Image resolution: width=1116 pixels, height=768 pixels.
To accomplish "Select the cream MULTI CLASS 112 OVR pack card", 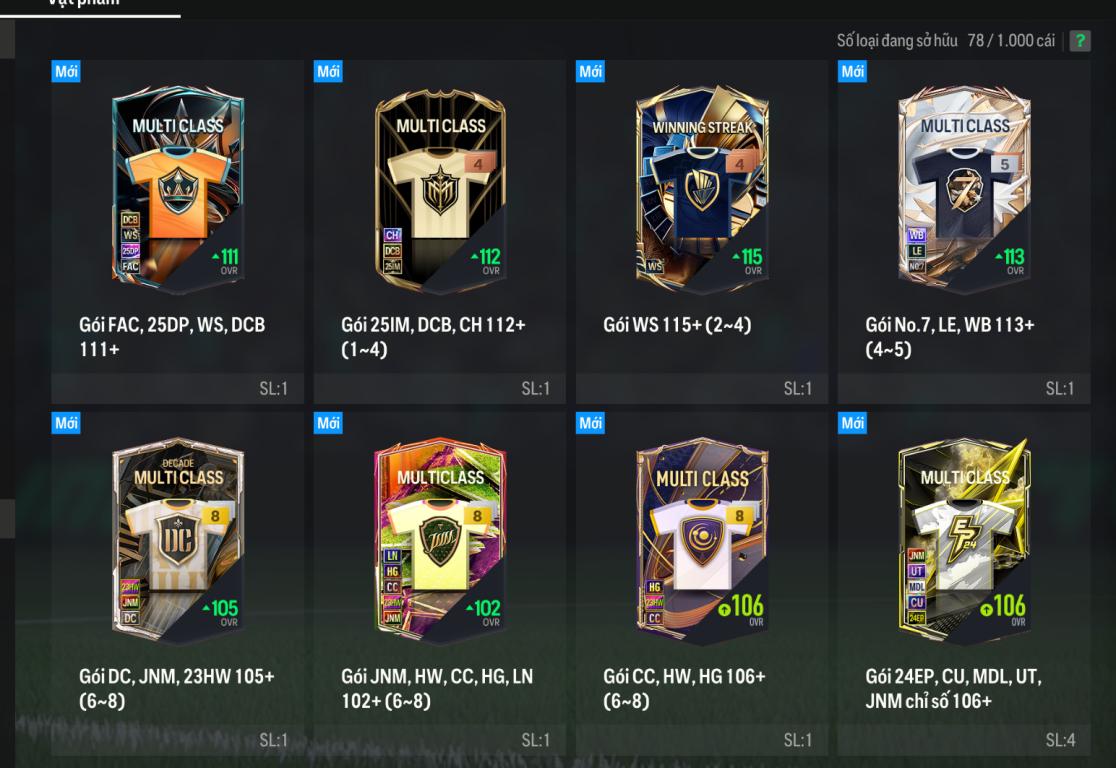I will [x=441, y=189].
